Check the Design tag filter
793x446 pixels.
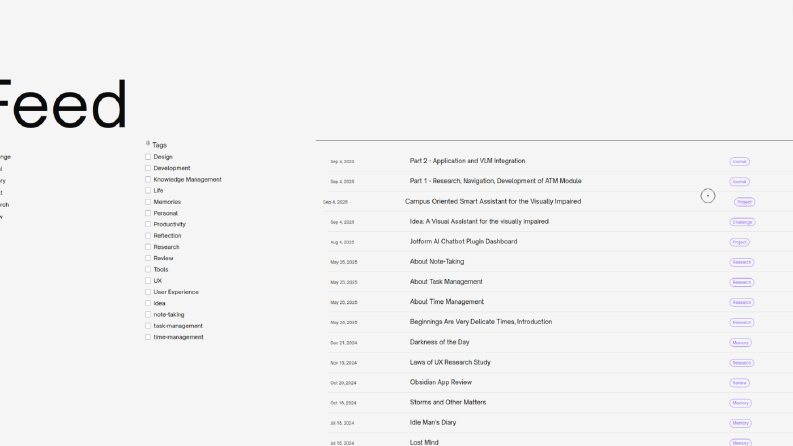(x=148, y=157)
